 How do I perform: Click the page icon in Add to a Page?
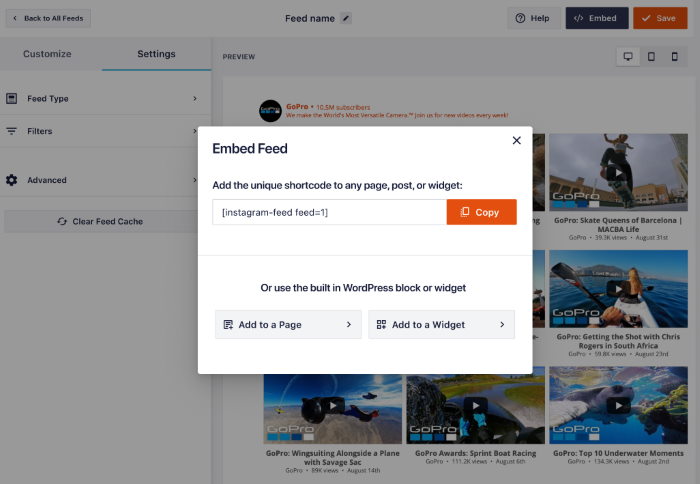coord(228,325)
